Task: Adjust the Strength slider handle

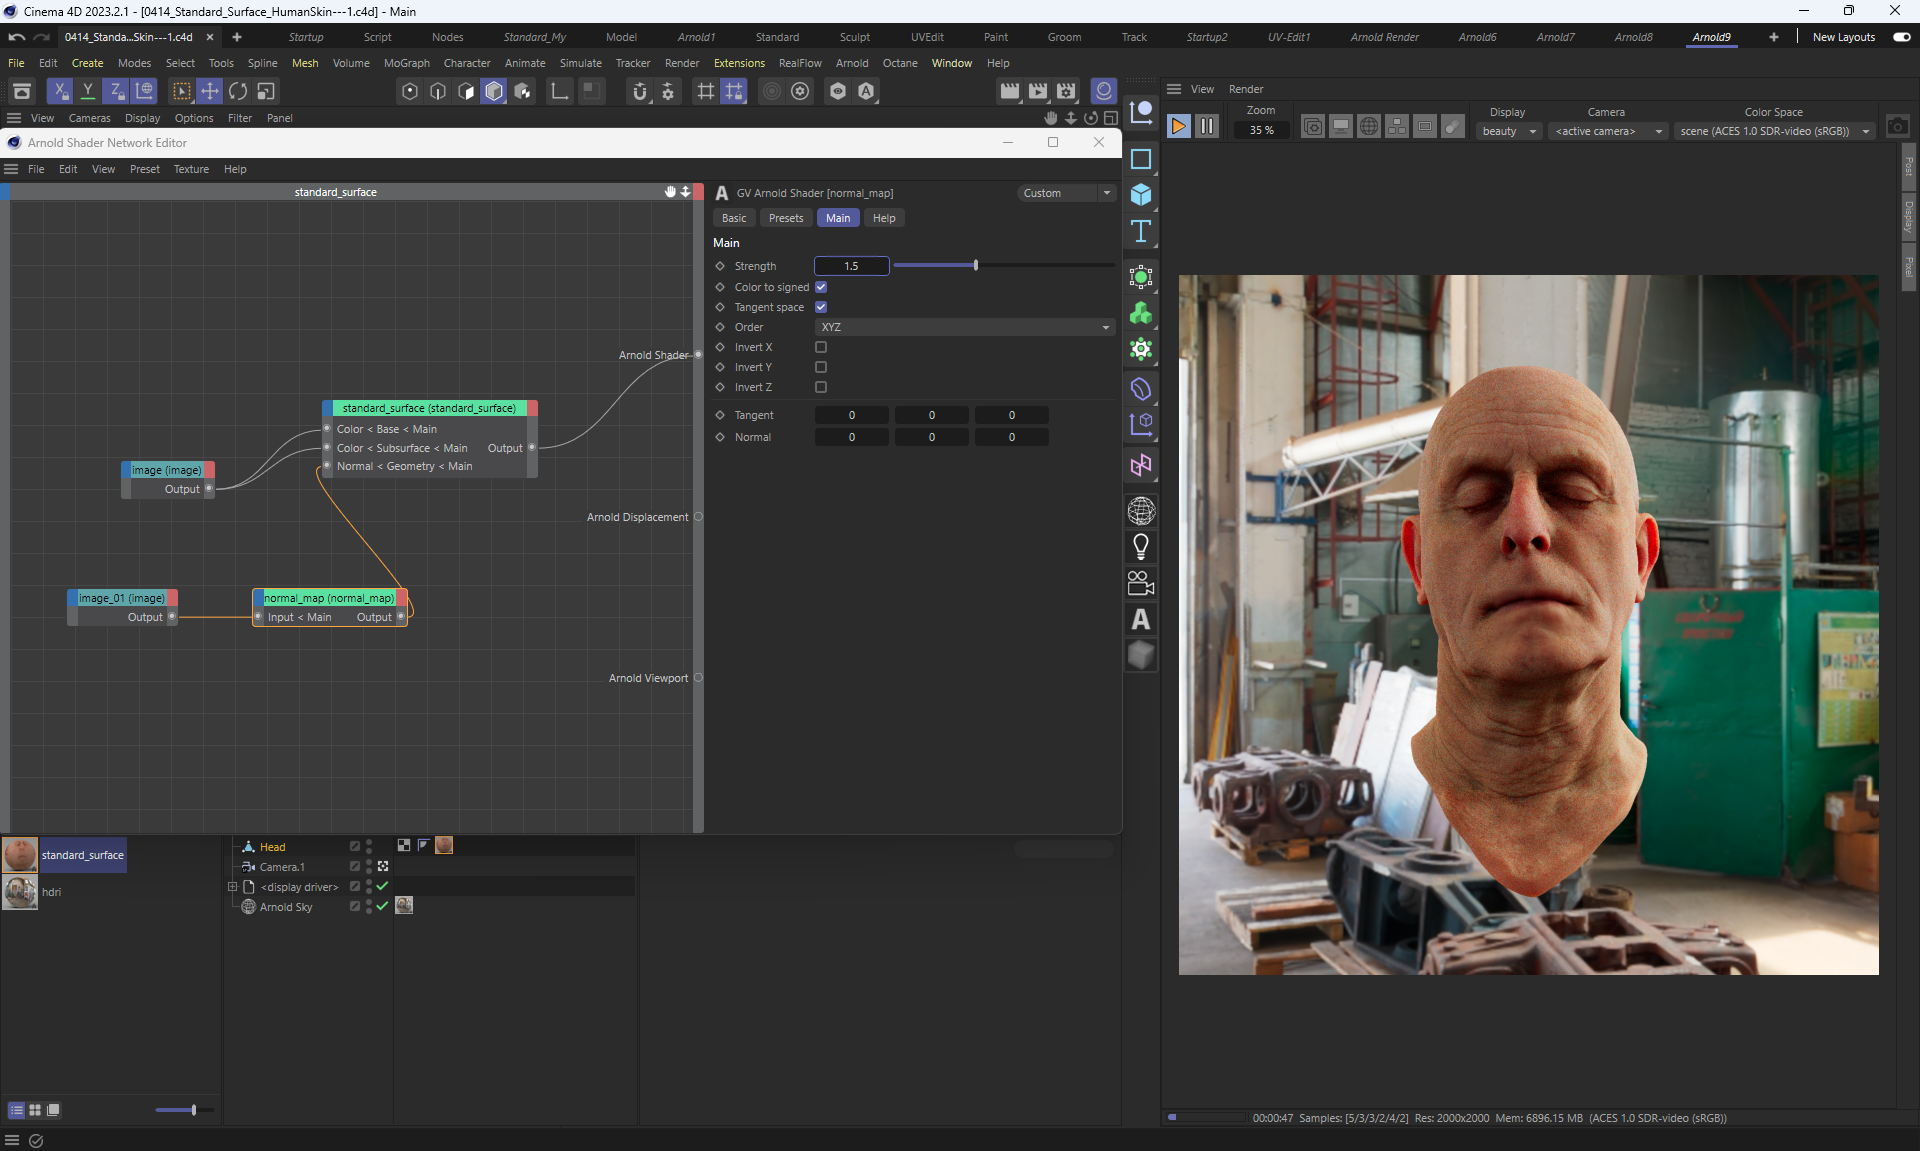Action: (x=975, y=265)
